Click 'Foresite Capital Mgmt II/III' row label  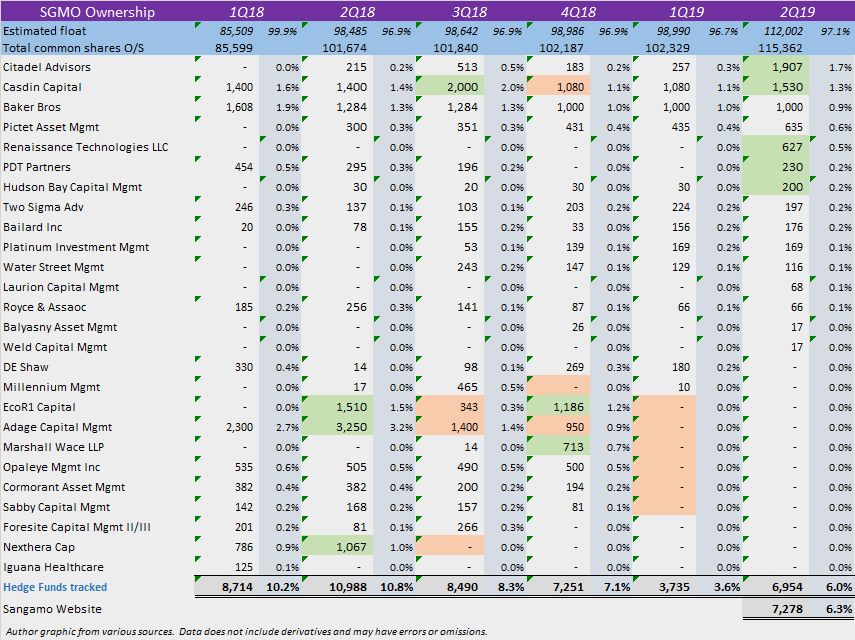[x=77, y=527]
